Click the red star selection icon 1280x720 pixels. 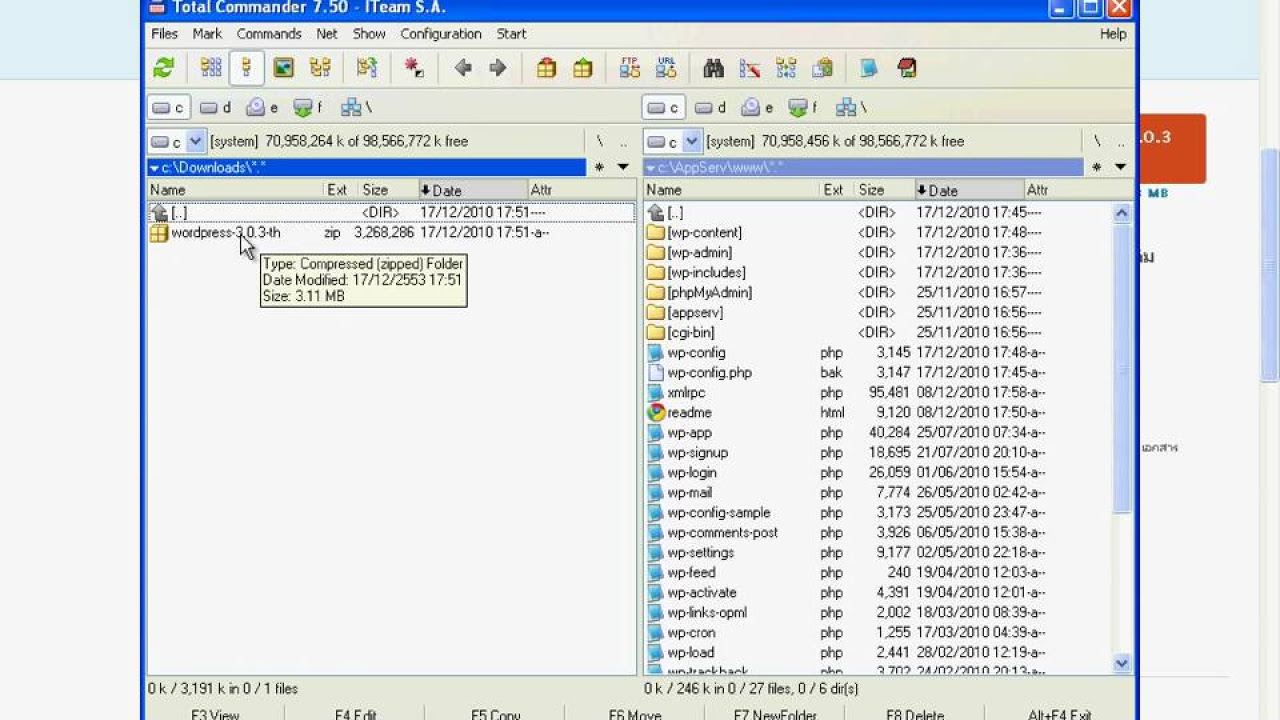click(x=414, y=68)
